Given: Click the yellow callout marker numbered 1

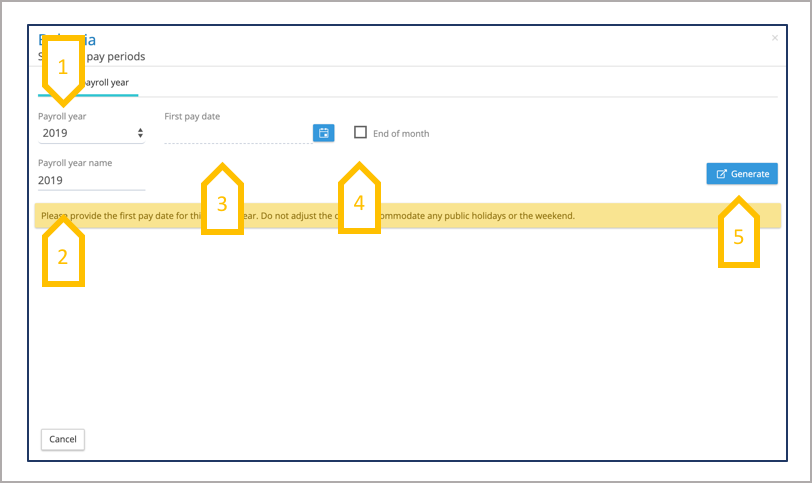Looking at the screenshot, I should click(62, 68).
